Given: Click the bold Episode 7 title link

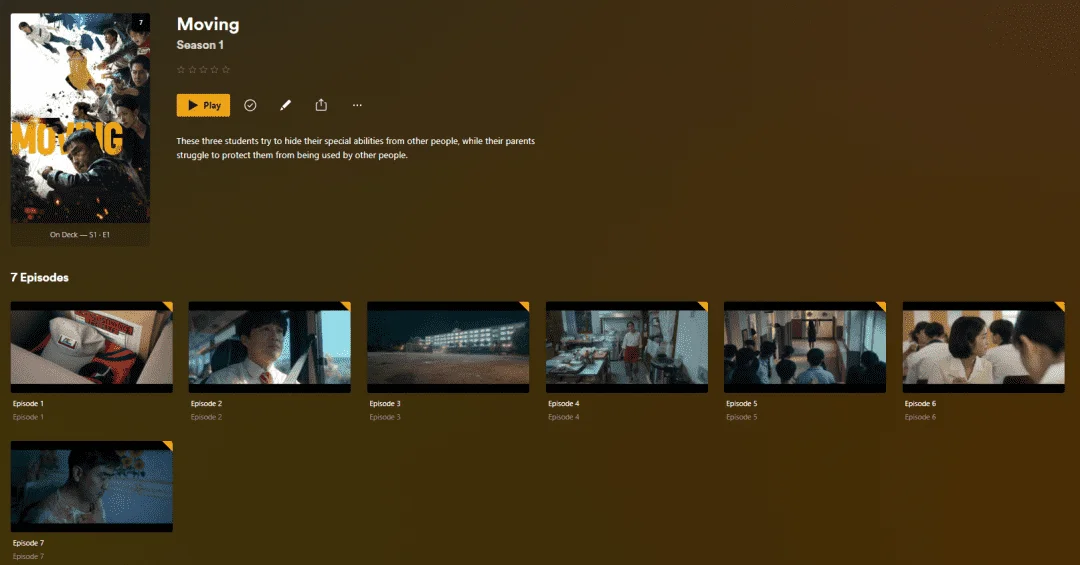Looking at the screenshot, I should pyautogui.click(x=28, y=543).
